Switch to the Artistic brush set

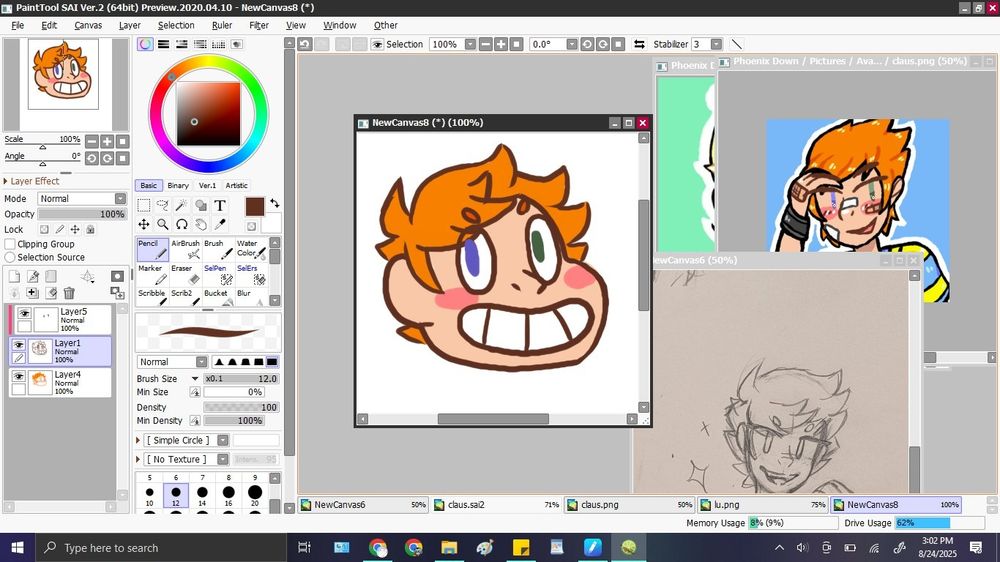pyautogui.click(x=236, y=185)
